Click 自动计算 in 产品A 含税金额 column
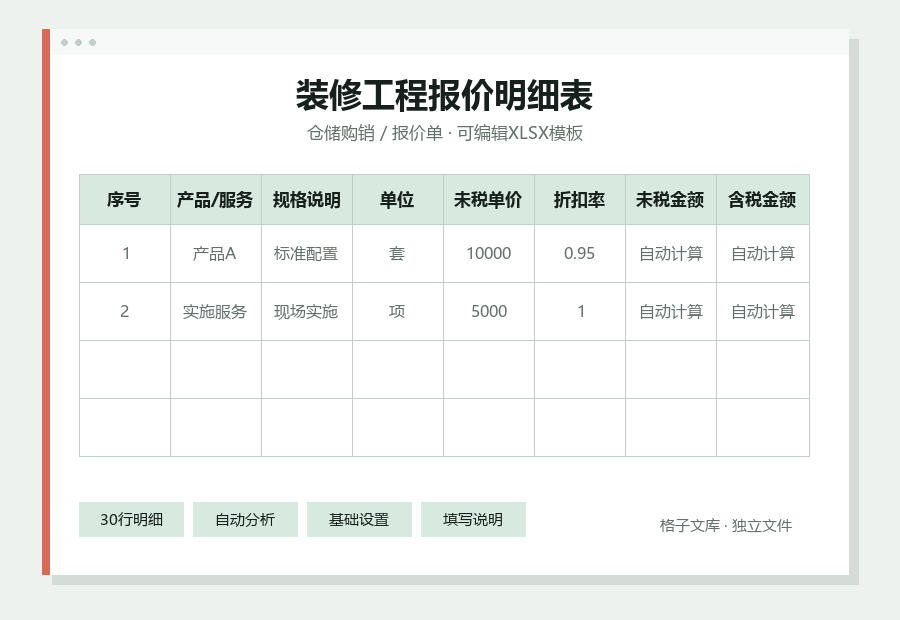Image resolution: width=900 pixels, height=620 pixels. (763, 253)
